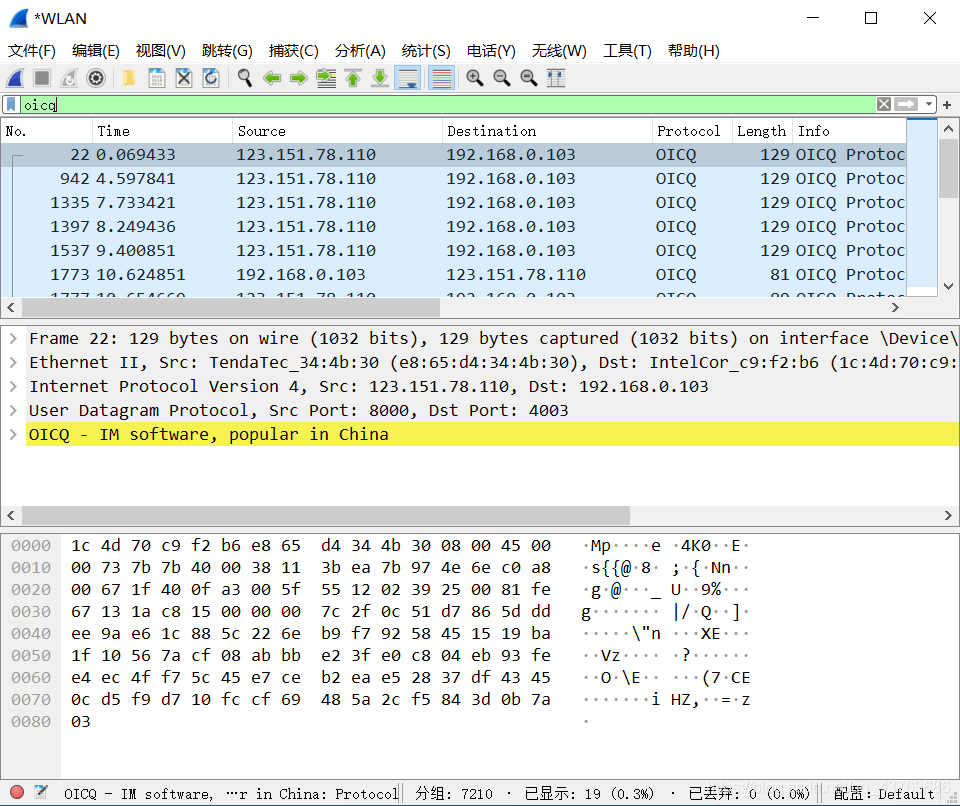Click the resize columns icon
This screenshot has height=806, width=960.
click(x=556, y=78)
